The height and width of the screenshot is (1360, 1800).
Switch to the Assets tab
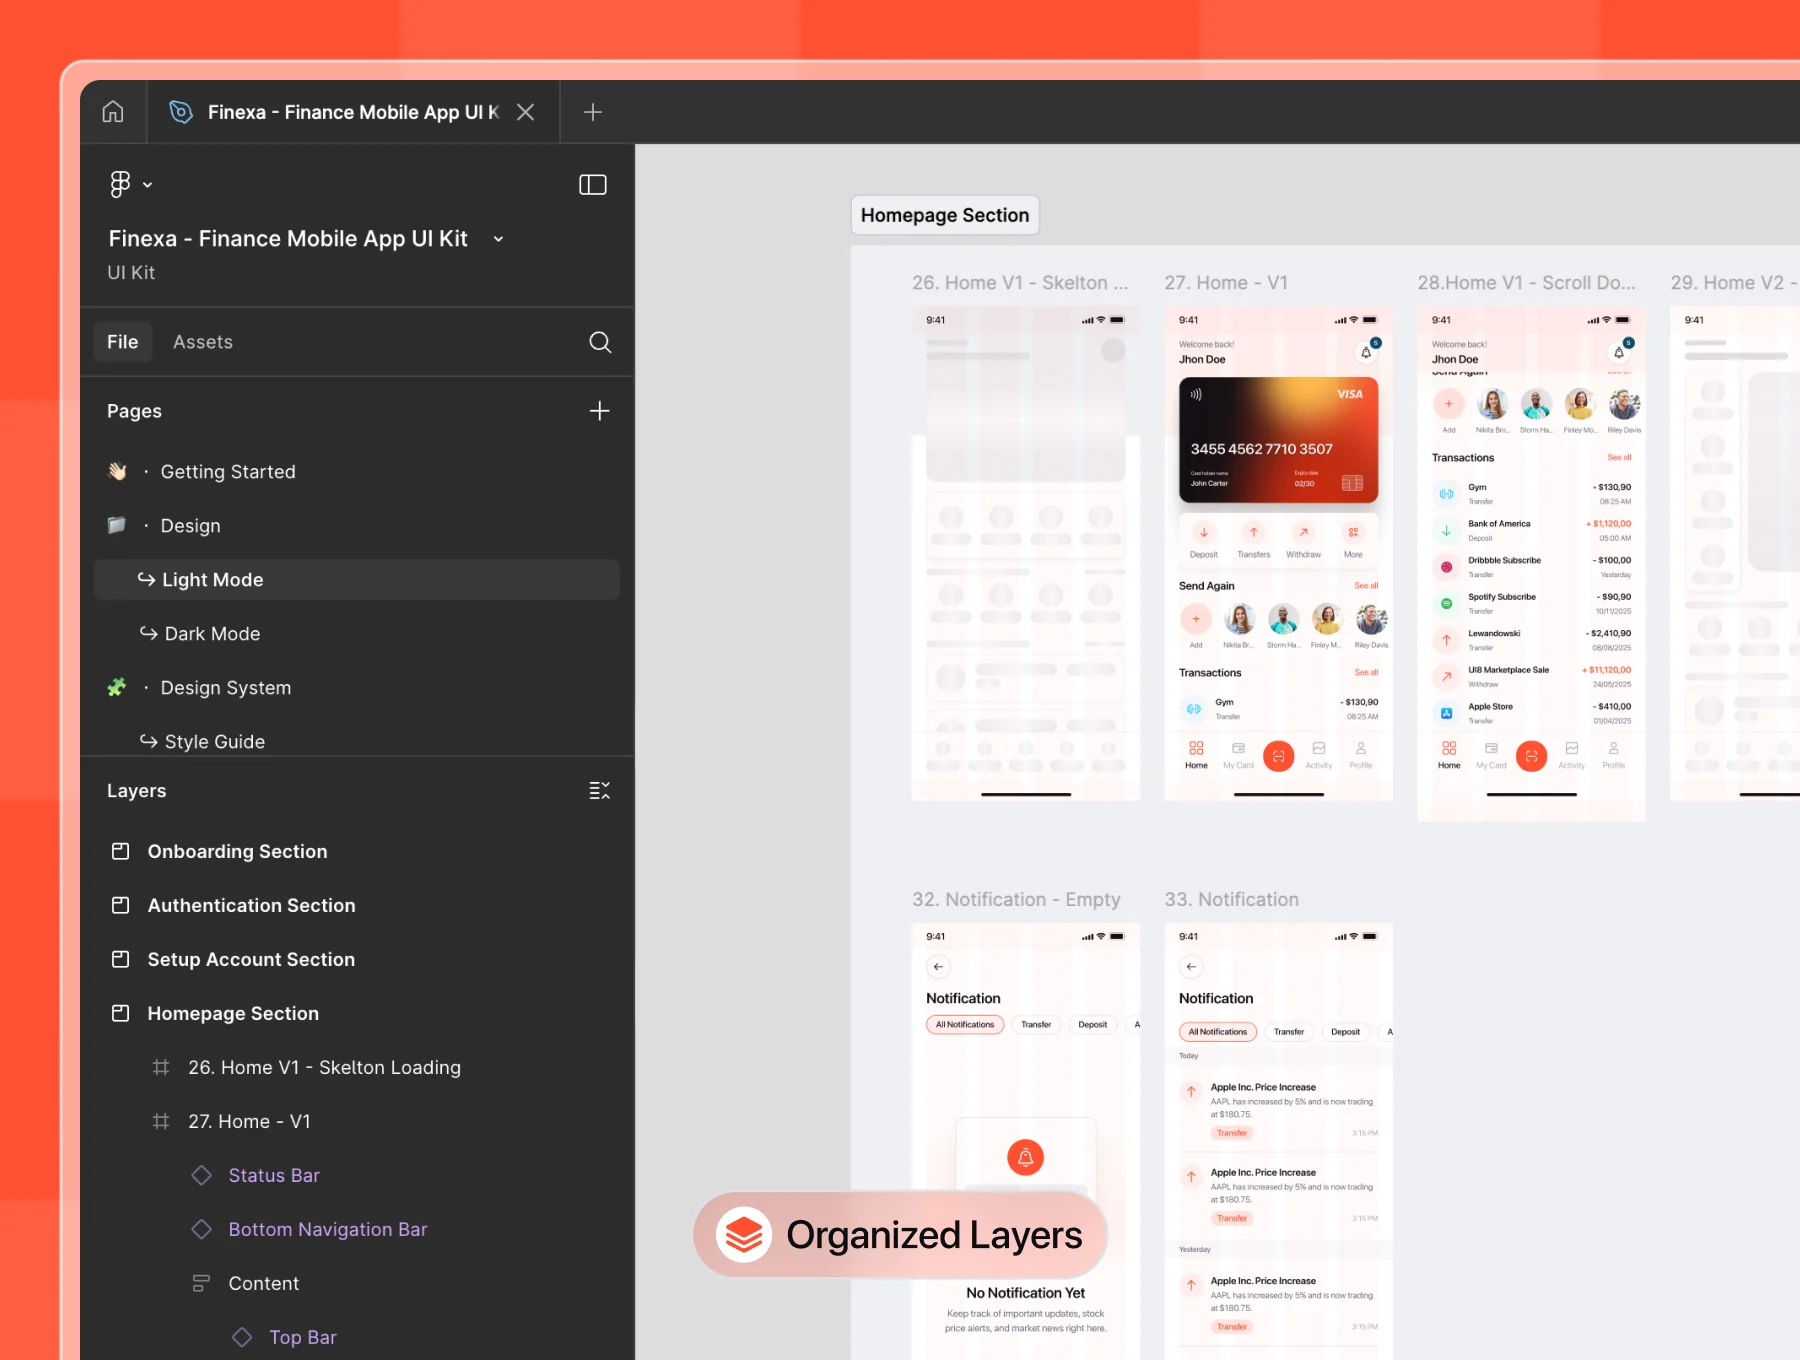coord(203,342)
